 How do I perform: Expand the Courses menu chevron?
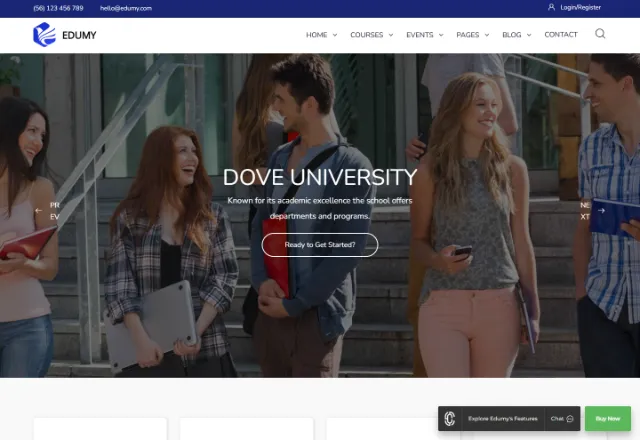(391, 35)
